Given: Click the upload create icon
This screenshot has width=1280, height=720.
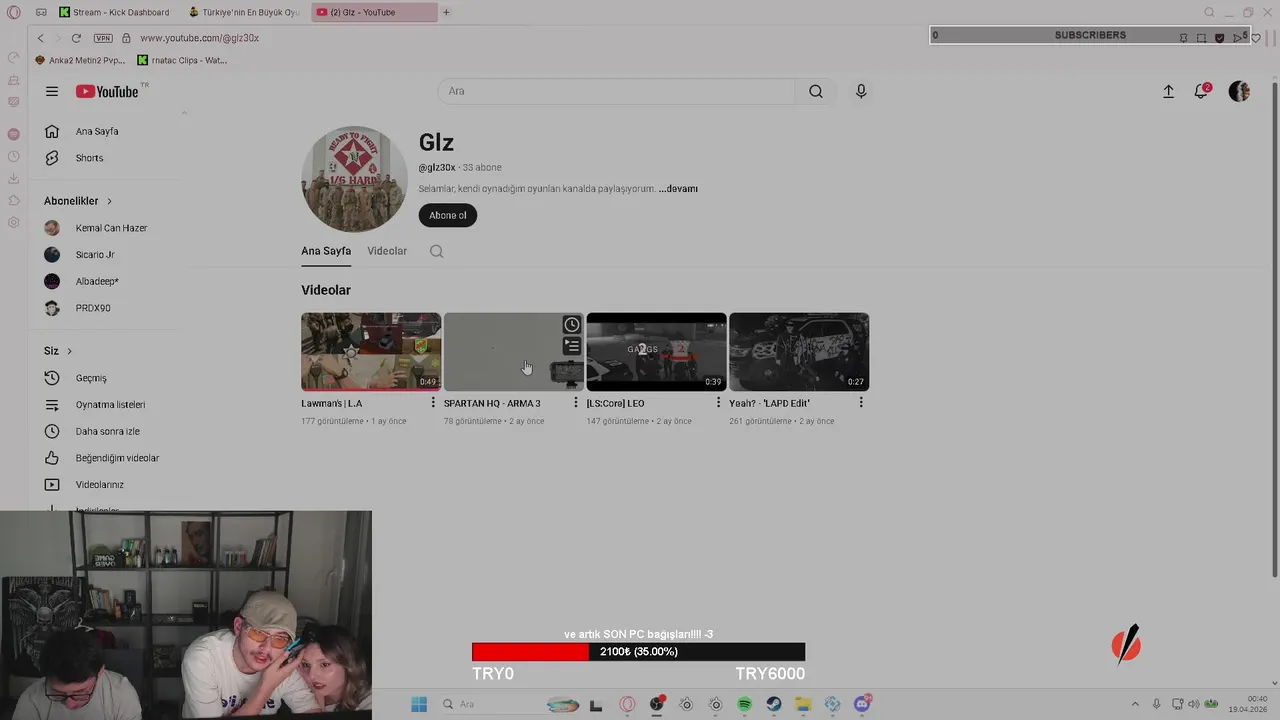Looking at the screenshot, I should pyautogui.click(x=1168, y=91).
